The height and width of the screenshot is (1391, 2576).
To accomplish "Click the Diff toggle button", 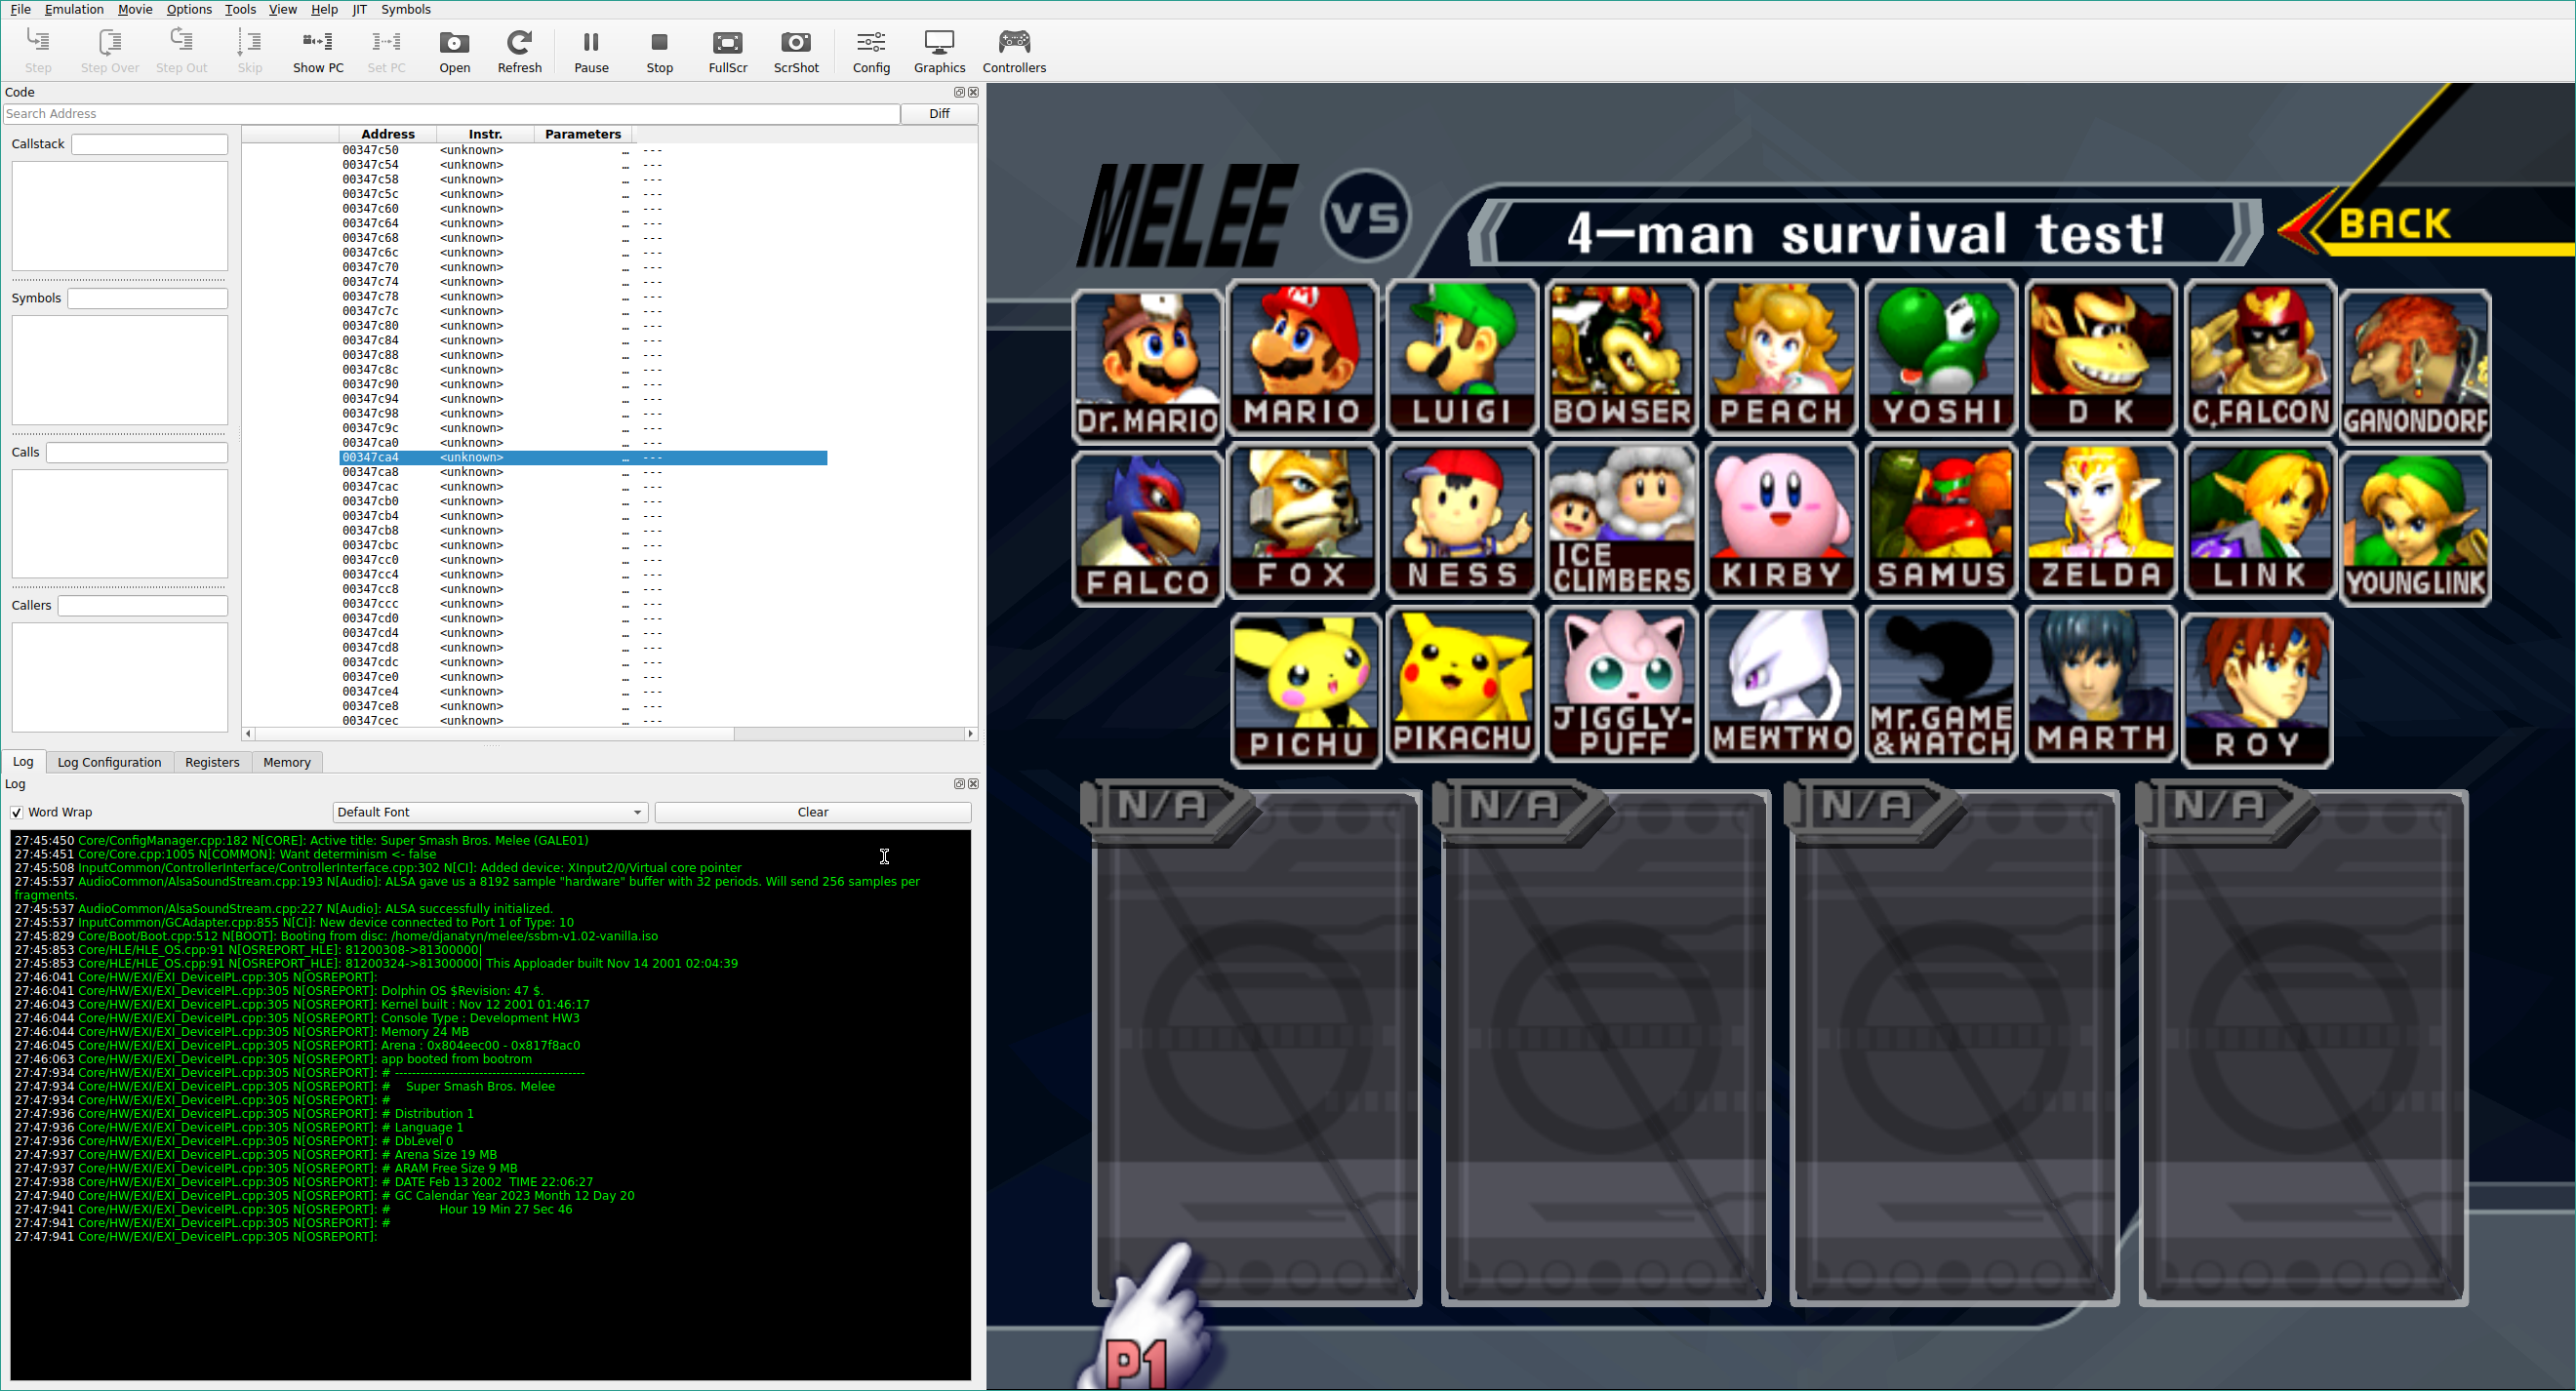I will [x=941, y=113].
